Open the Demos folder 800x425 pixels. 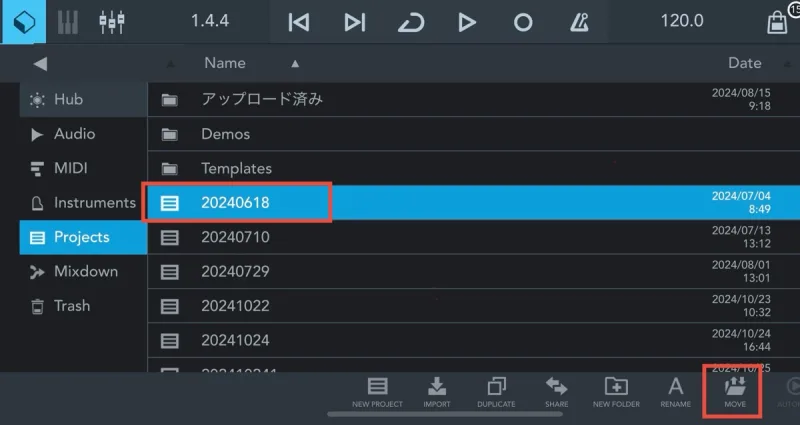click(474, 134)
